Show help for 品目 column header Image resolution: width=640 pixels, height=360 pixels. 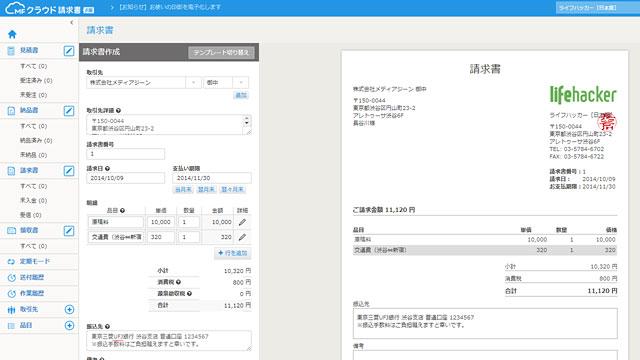(122, 211)
